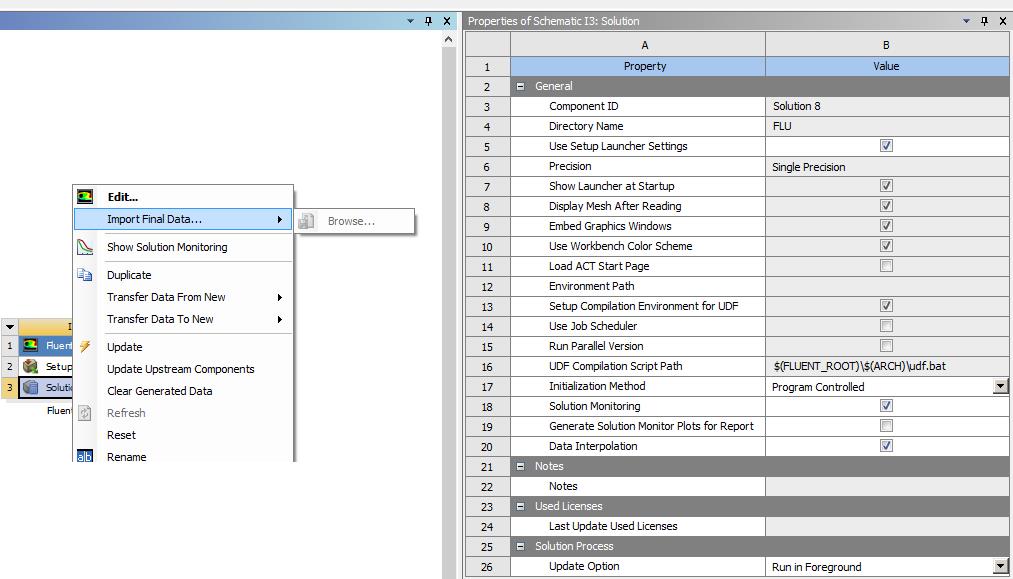Expand Transfer Data To New submenu arrow

click(x=280, y=319)
